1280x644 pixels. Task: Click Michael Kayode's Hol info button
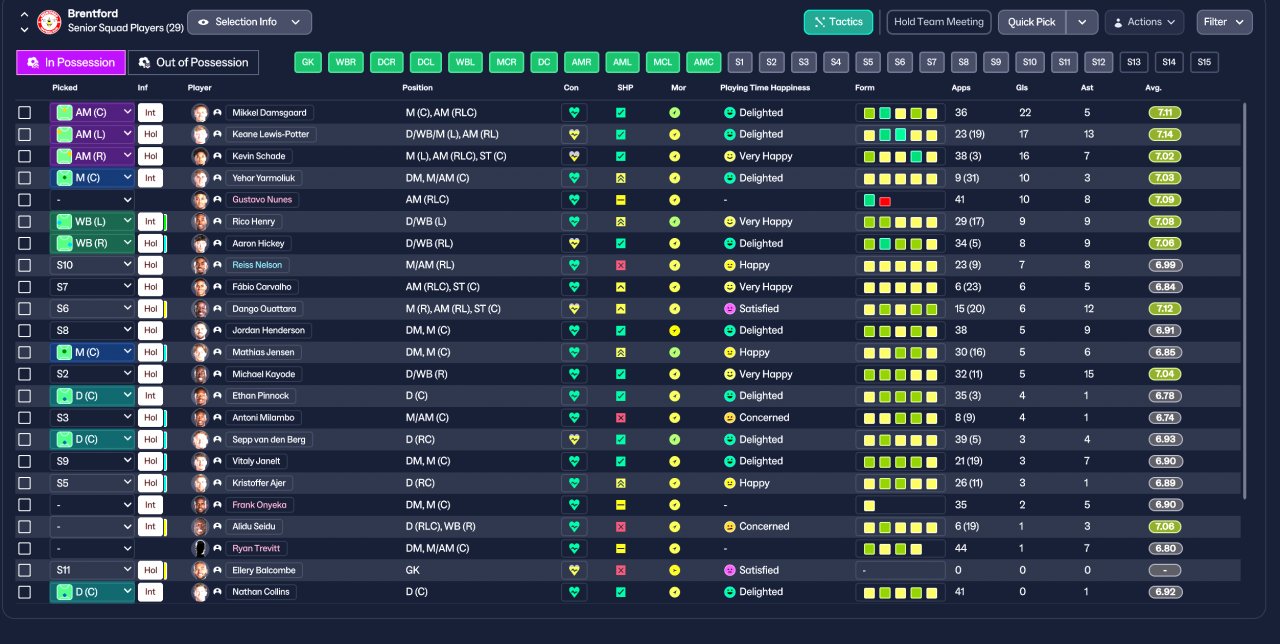coord(150,374)
